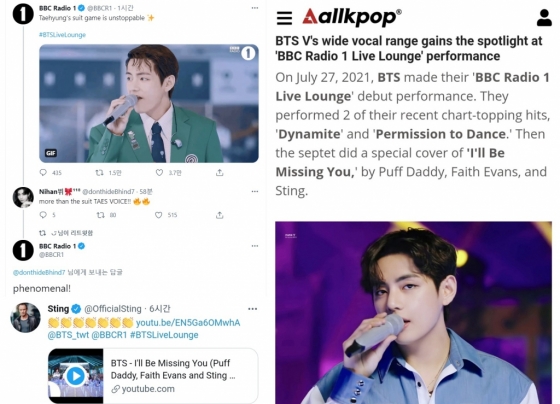Viewport: 560px width, 404px height.
Task: Like Nihan's TAES VOICE reply
Action: (159, 215)
